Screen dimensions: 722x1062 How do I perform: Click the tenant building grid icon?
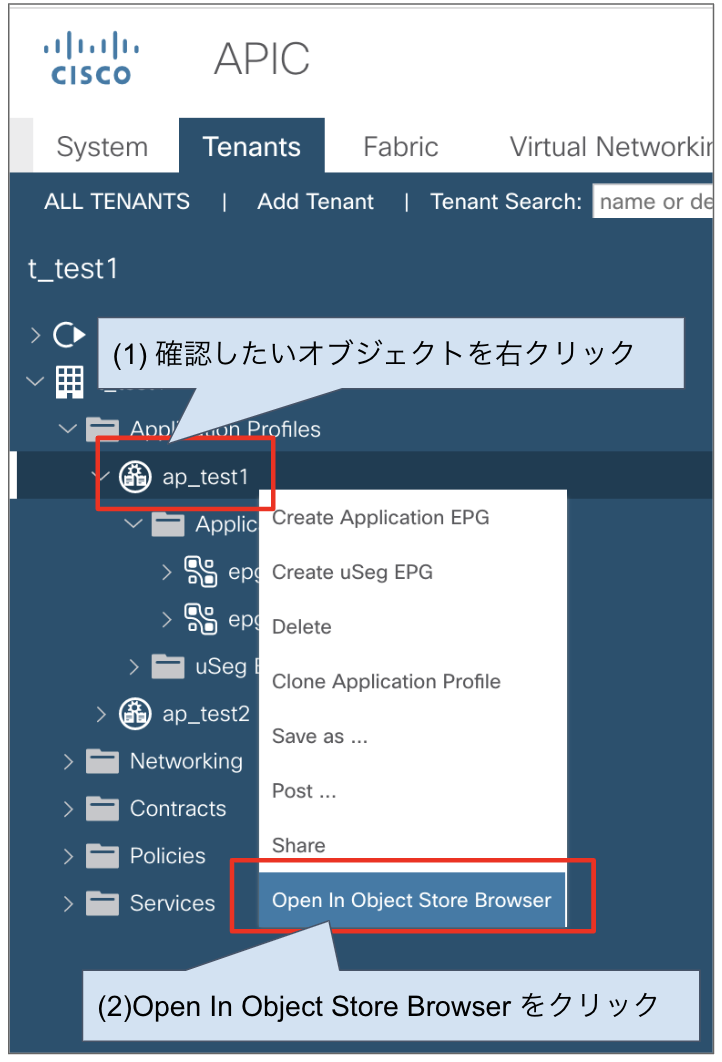[70, 382]
